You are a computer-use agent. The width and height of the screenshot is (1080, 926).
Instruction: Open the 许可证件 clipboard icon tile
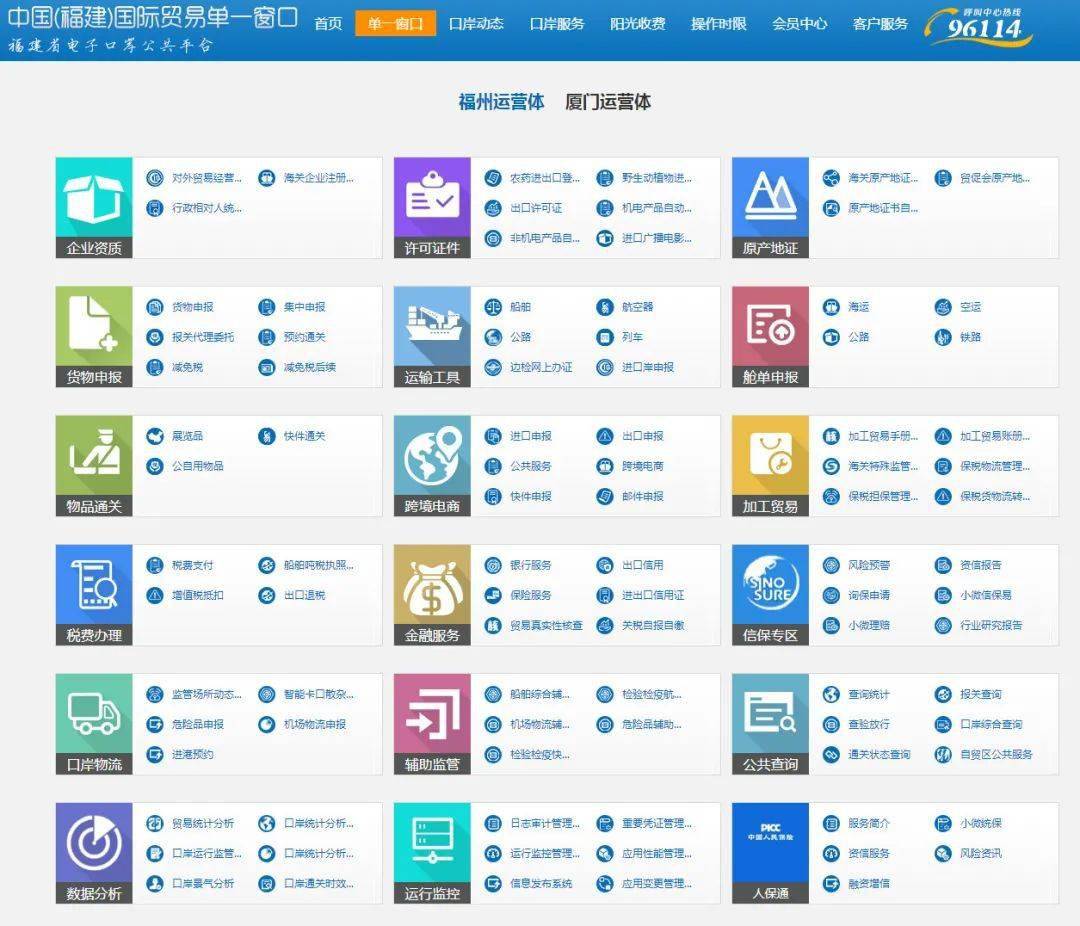(432, 207)
